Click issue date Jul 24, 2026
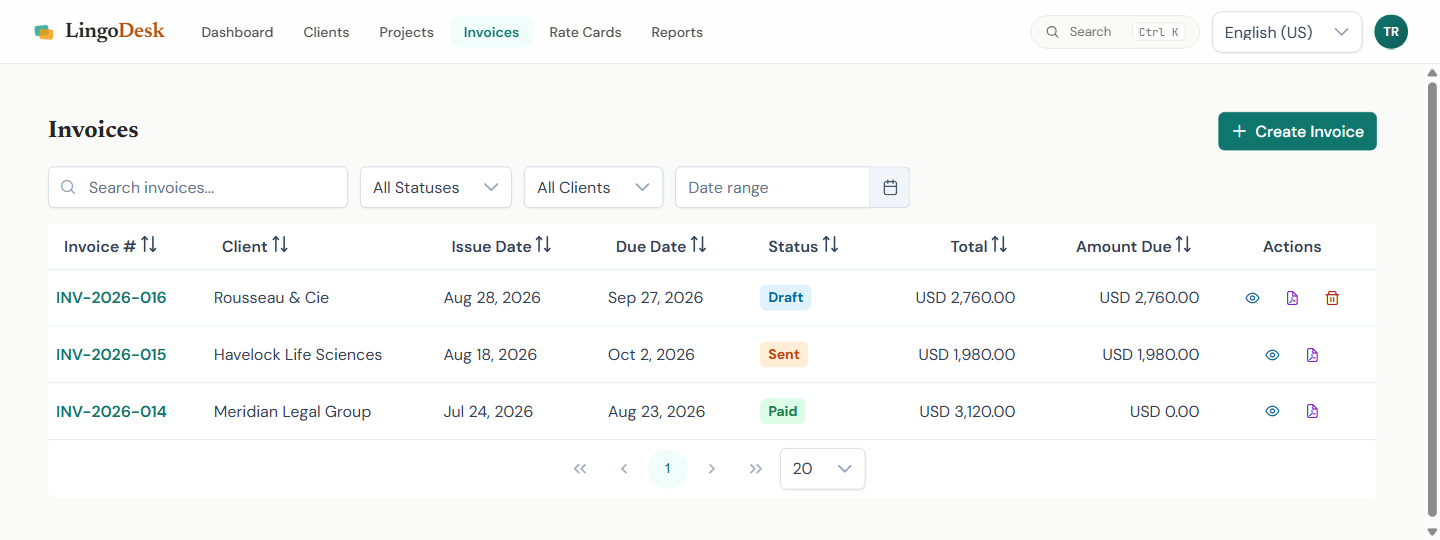Screen dimensions: 1440x540 coord(488,411)
